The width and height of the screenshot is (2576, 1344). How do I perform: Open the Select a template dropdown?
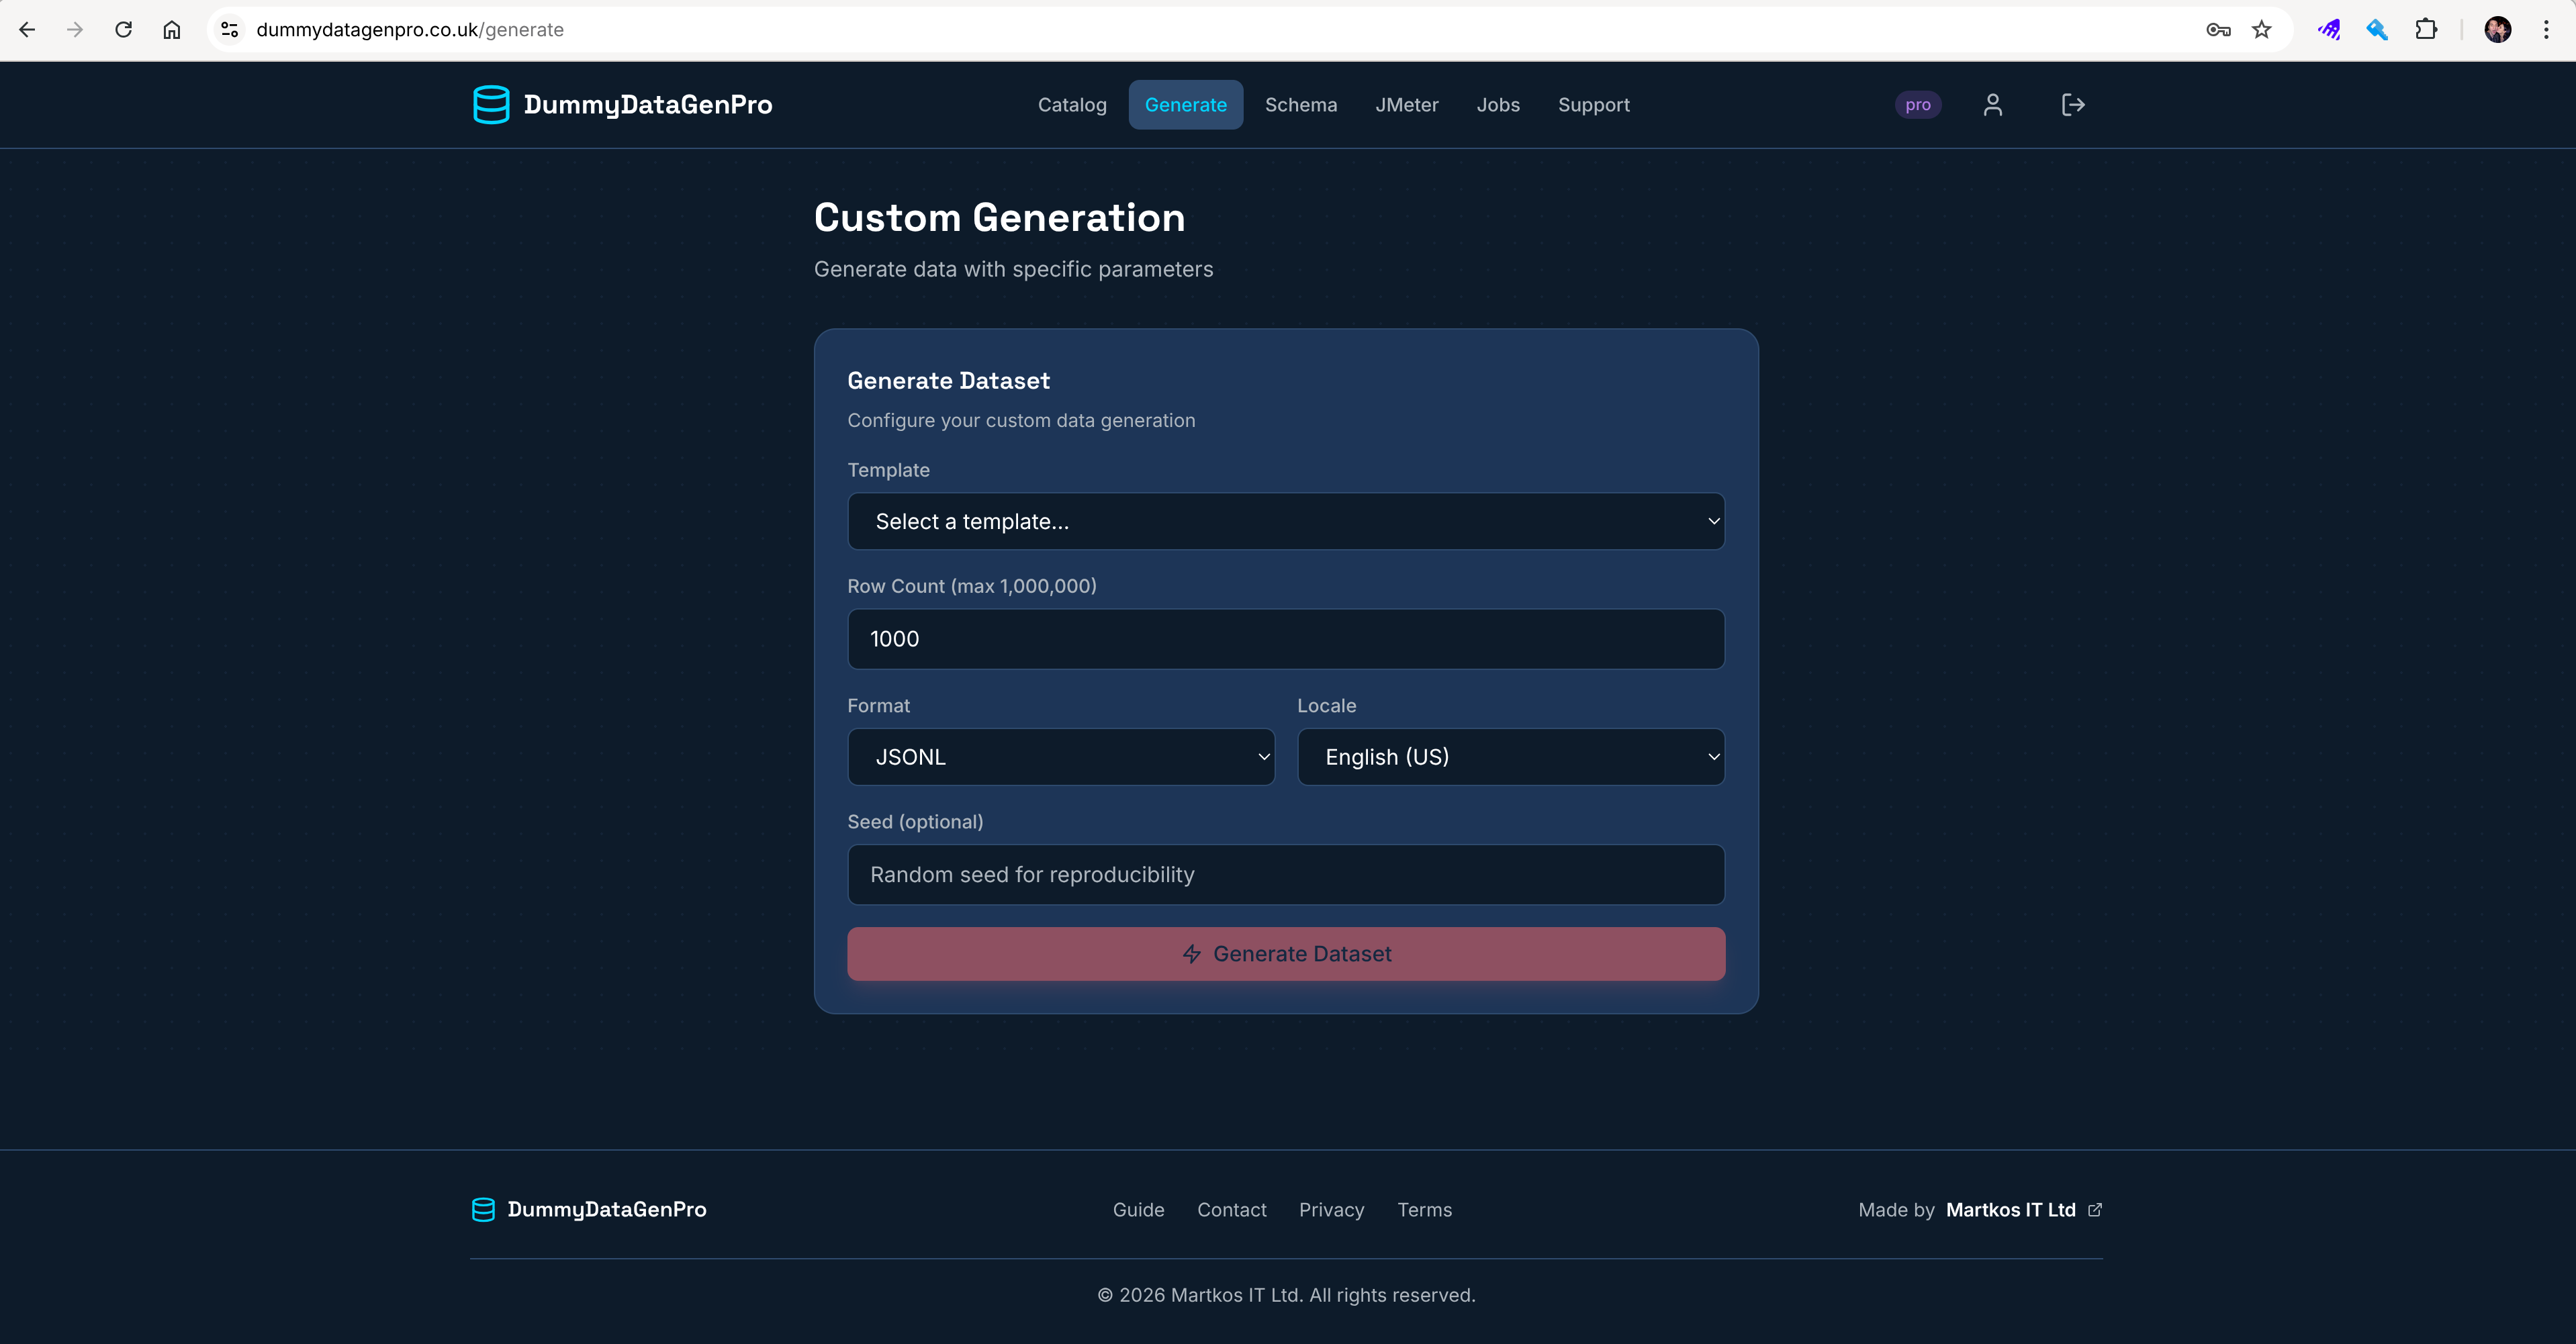tap(1285, 521)
